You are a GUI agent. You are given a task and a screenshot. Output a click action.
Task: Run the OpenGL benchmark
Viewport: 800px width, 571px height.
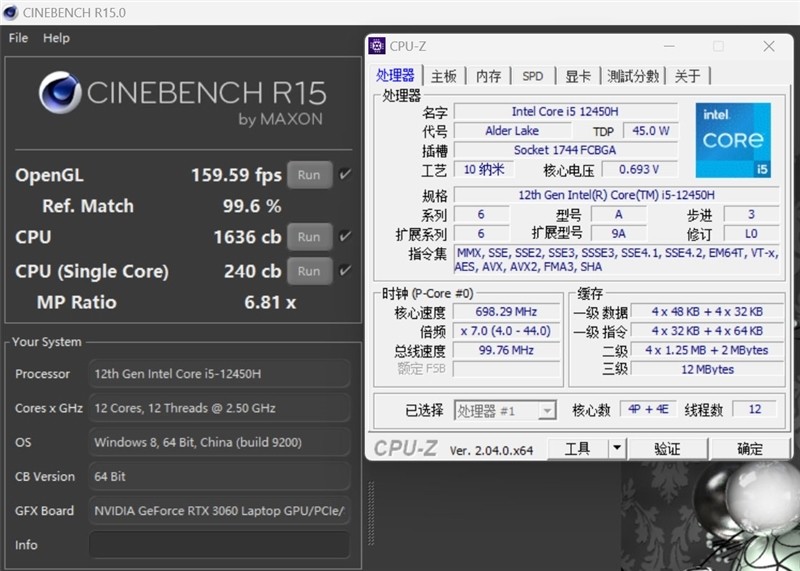pyautogui.click(x=309, y=175)
